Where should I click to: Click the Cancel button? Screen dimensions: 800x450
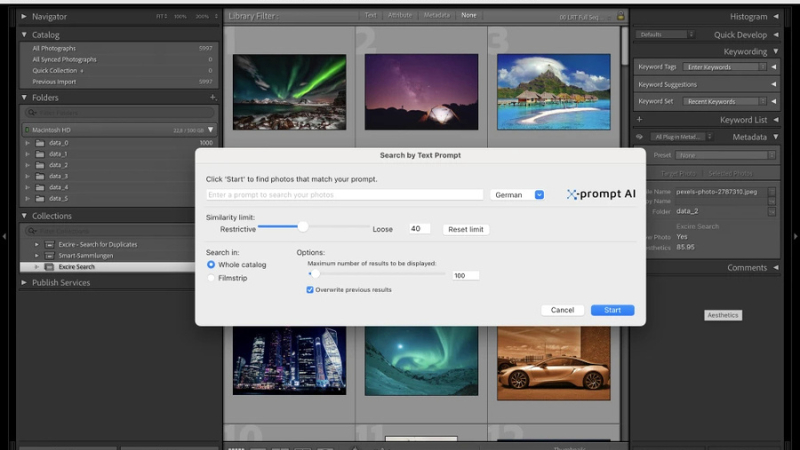click(562, 310)
